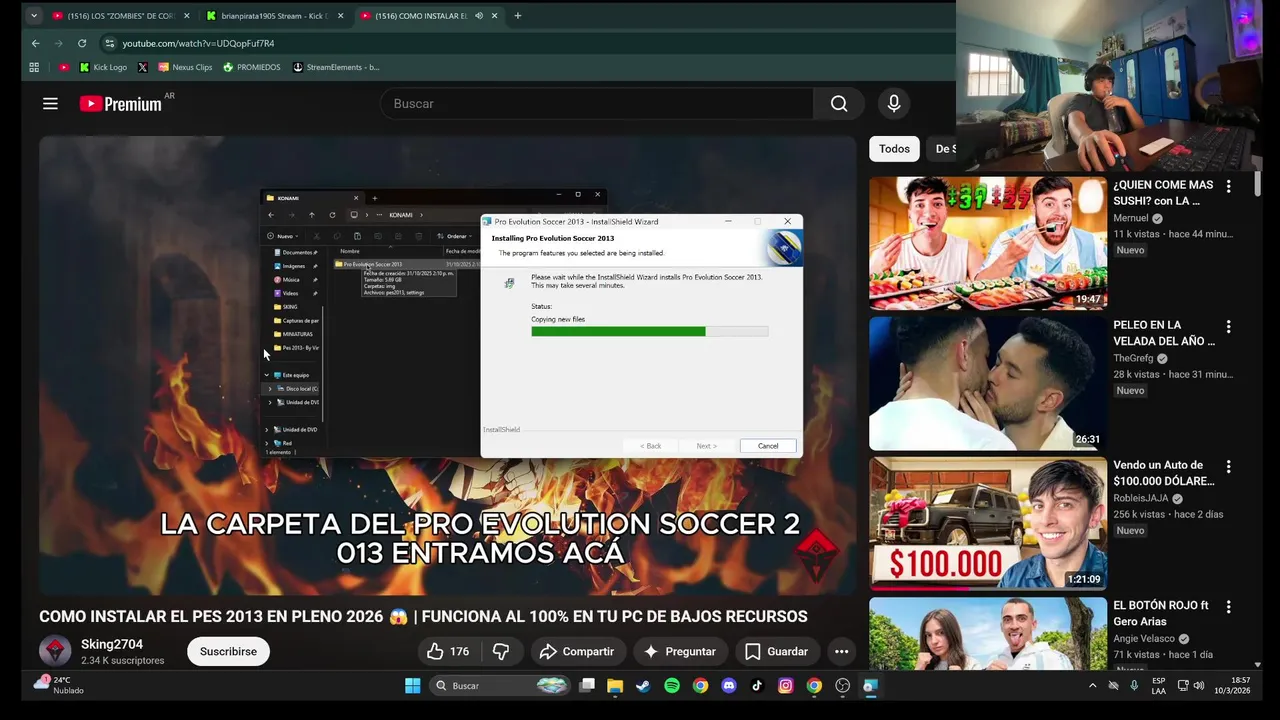
Task: Subscribe to Sking2704 with Suscribirse
Action: click(228, 652)
